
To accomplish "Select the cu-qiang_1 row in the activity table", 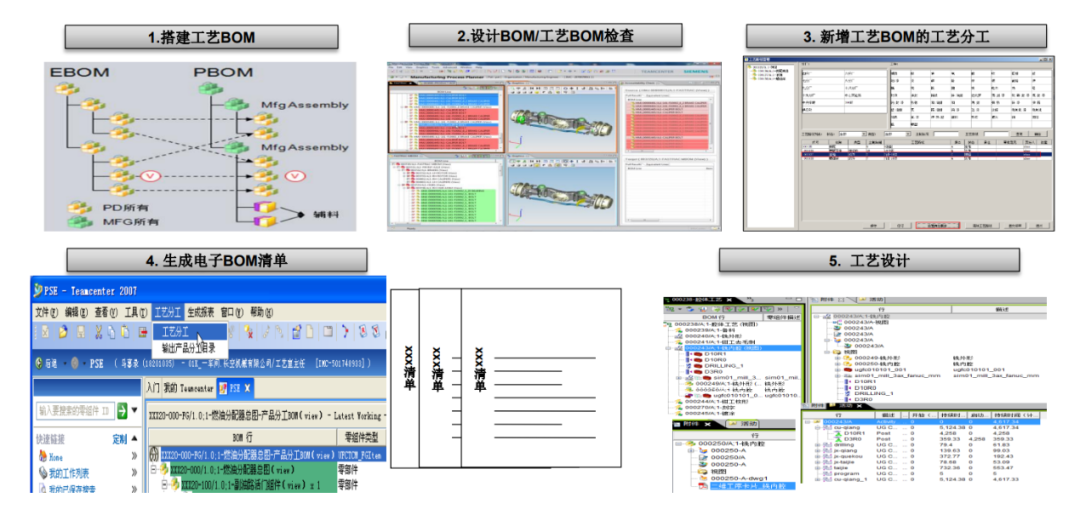I will [923, 479].
